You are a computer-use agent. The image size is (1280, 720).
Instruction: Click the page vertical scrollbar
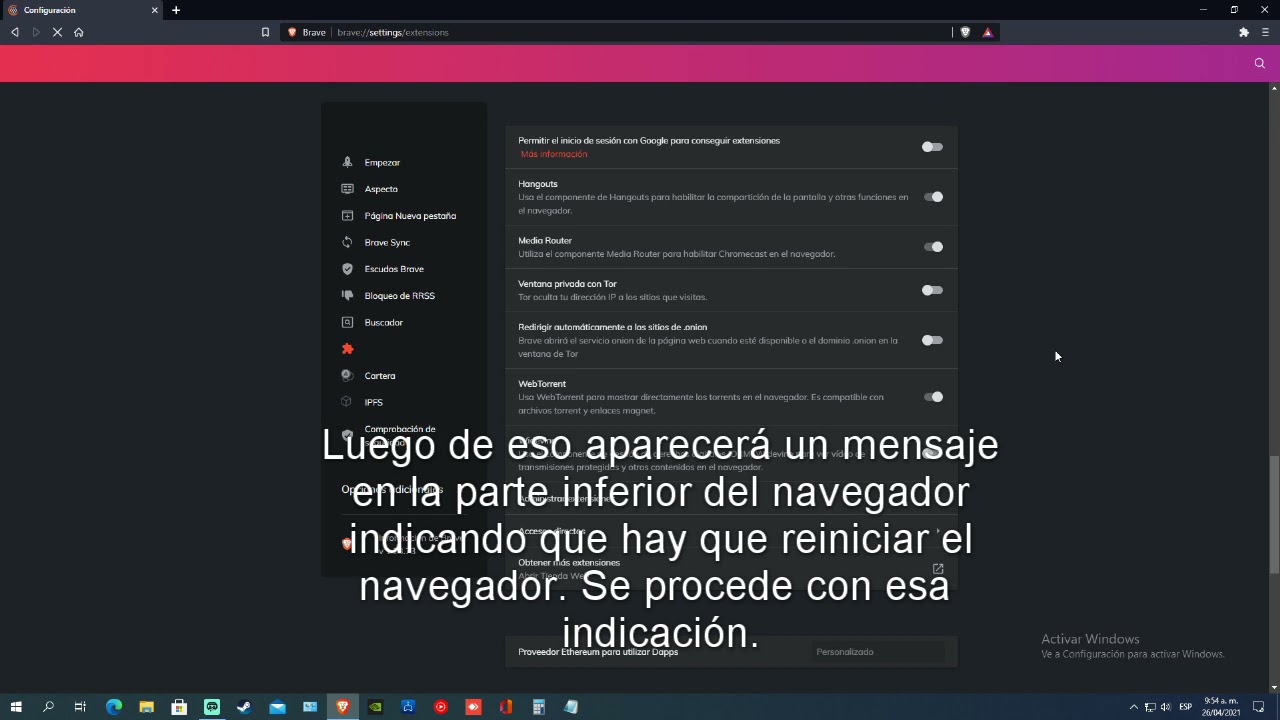[1274, 514]
